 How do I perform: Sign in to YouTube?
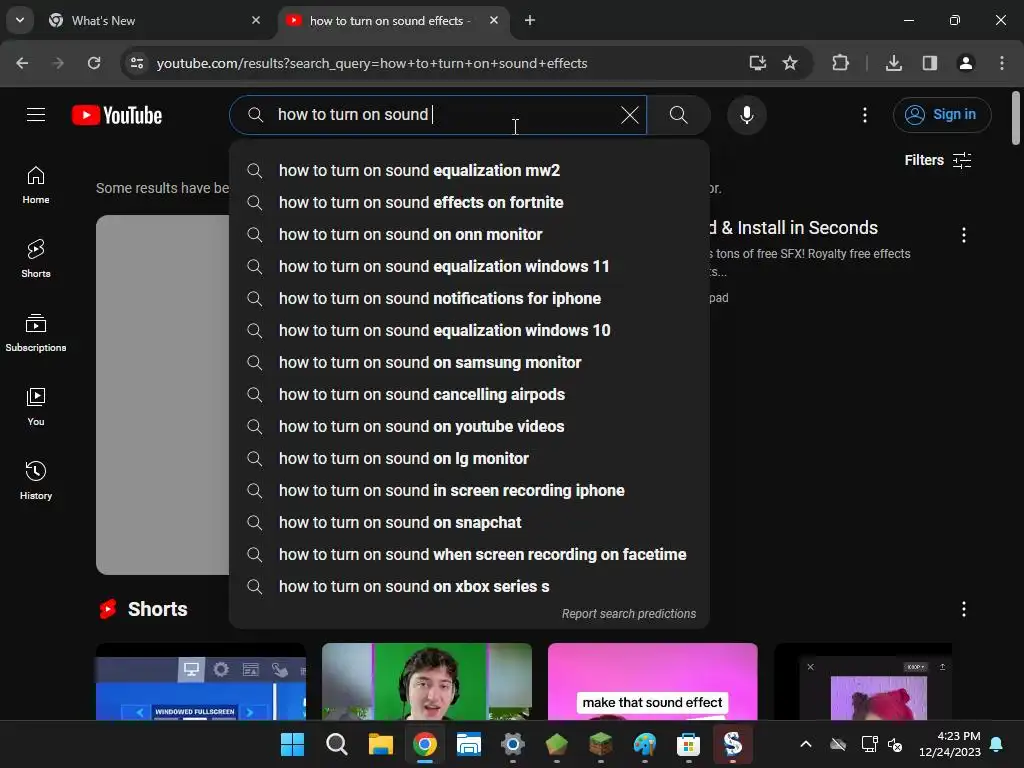pos(942,115)
